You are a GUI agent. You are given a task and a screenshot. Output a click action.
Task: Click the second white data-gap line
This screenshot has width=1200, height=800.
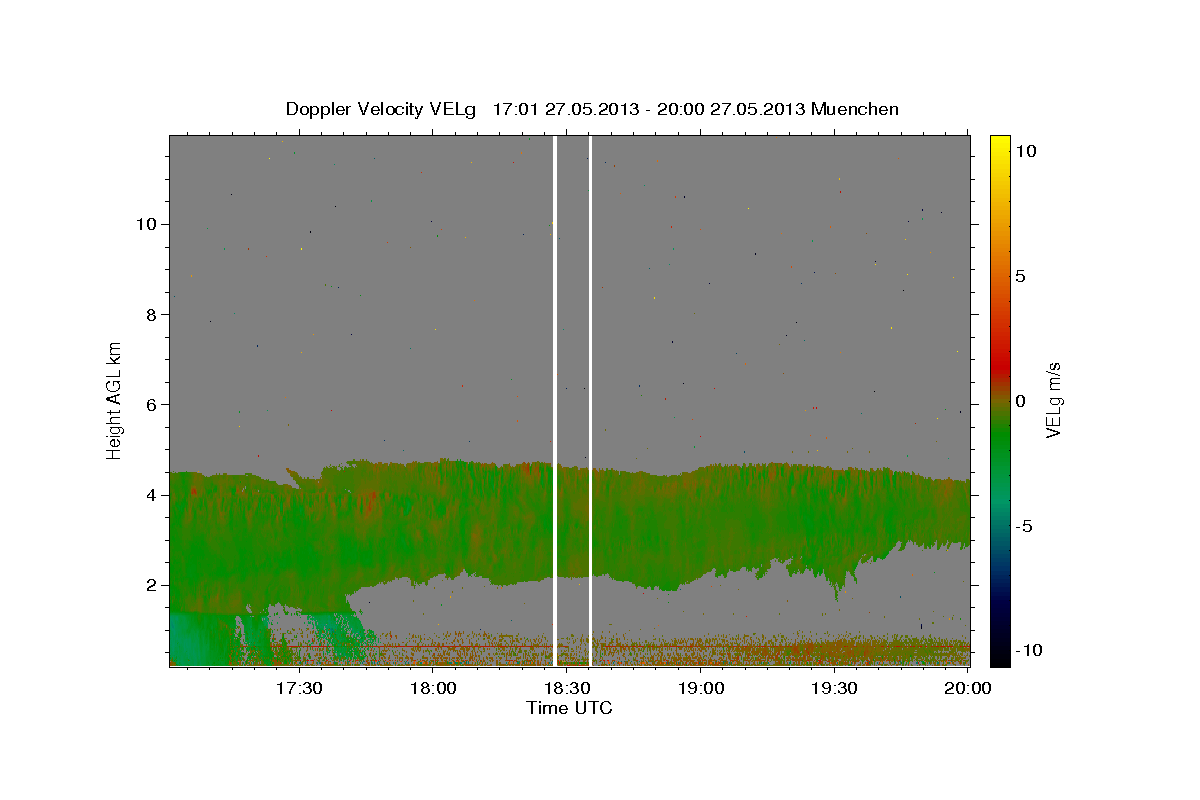click(x=591, y=400)
